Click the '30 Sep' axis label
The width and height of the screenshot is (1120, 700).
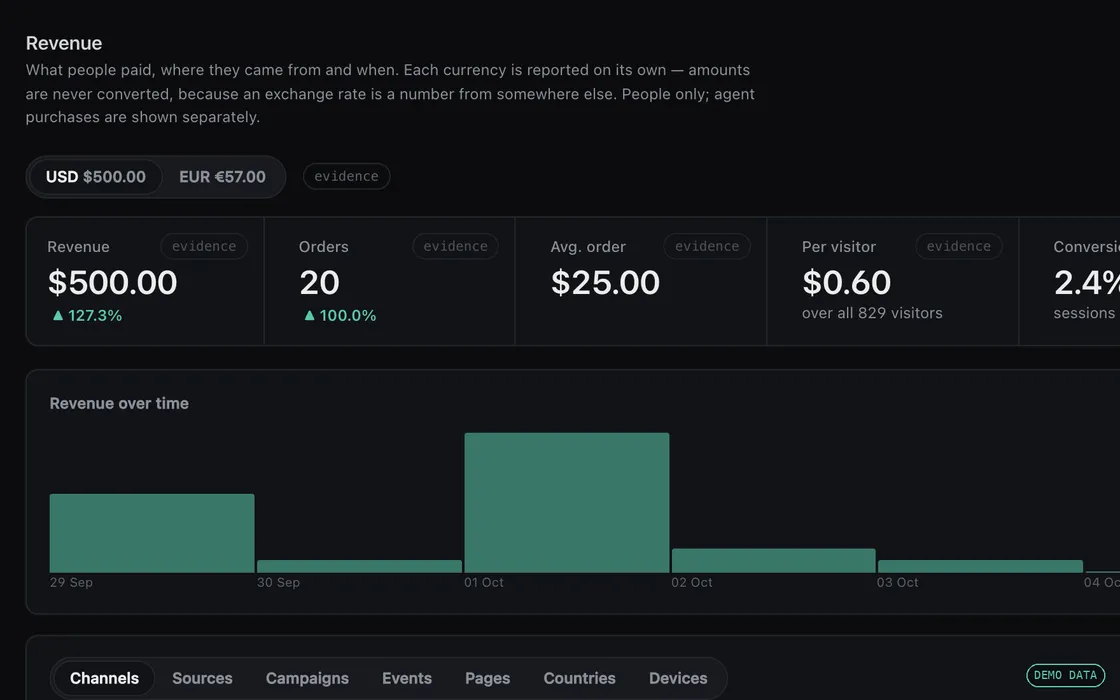[x=279, y=582]
